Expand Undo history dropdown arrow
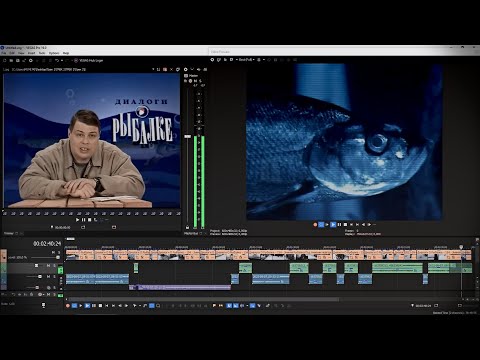Image resolution: width=480 pixels, height=360 pixels. click(62, 60)
